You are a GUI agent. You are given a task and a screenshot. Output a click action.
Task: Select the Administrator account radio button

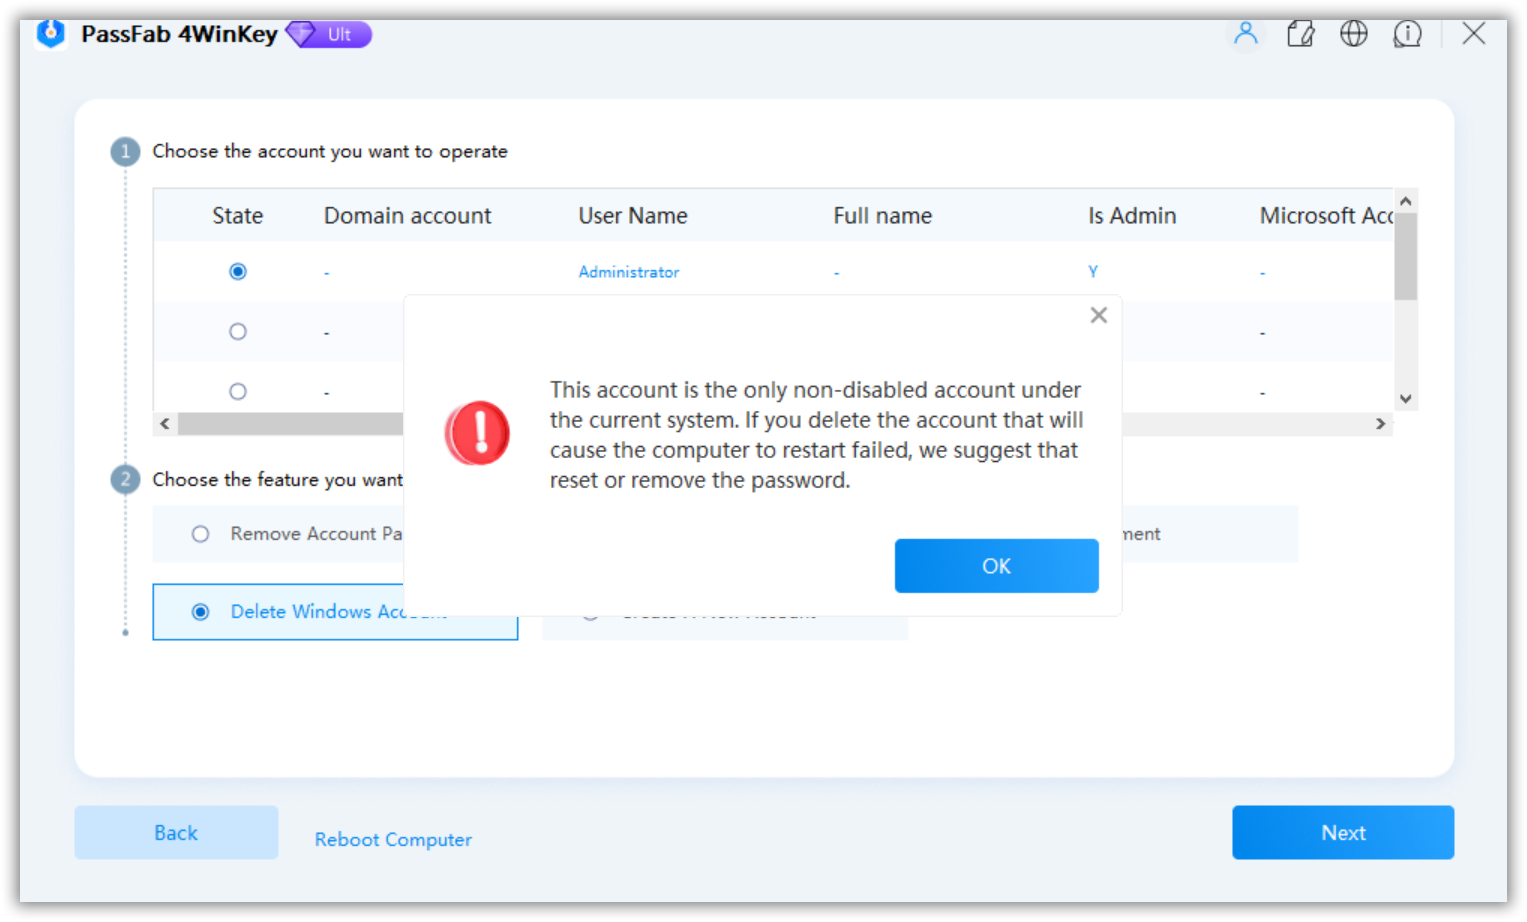237,271
